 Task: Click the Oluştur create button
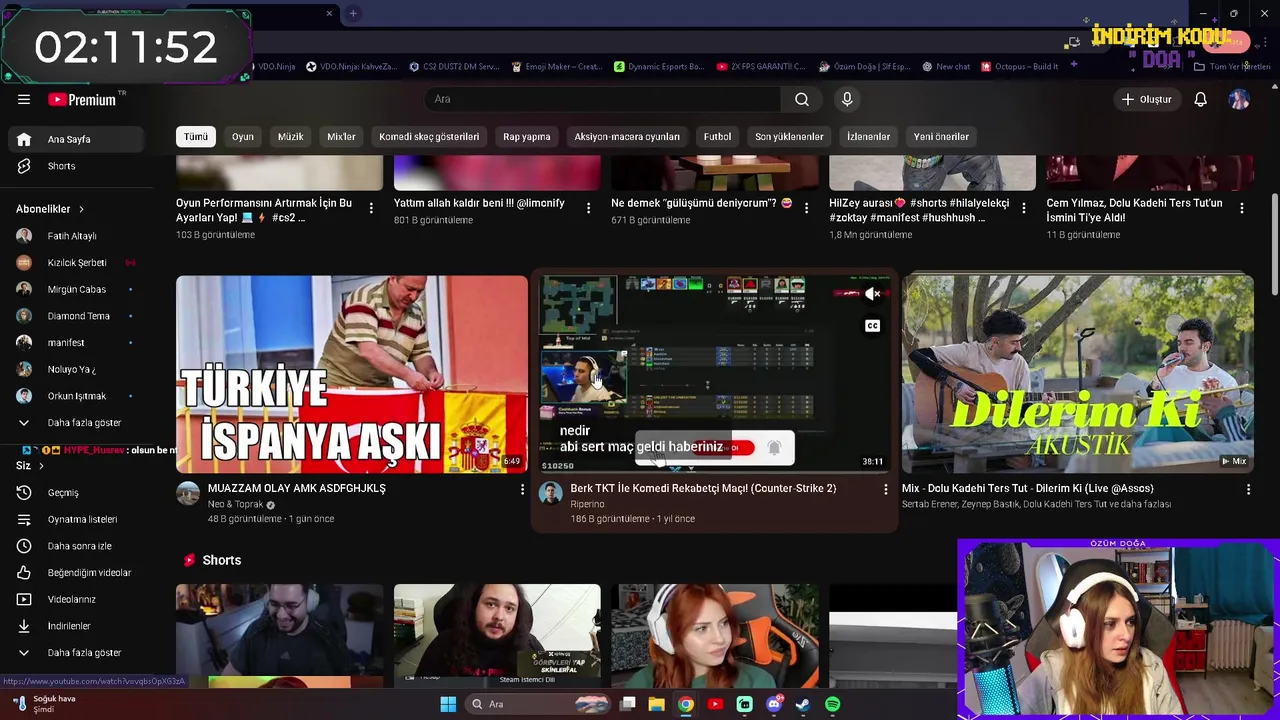(x=1146, y=99)
